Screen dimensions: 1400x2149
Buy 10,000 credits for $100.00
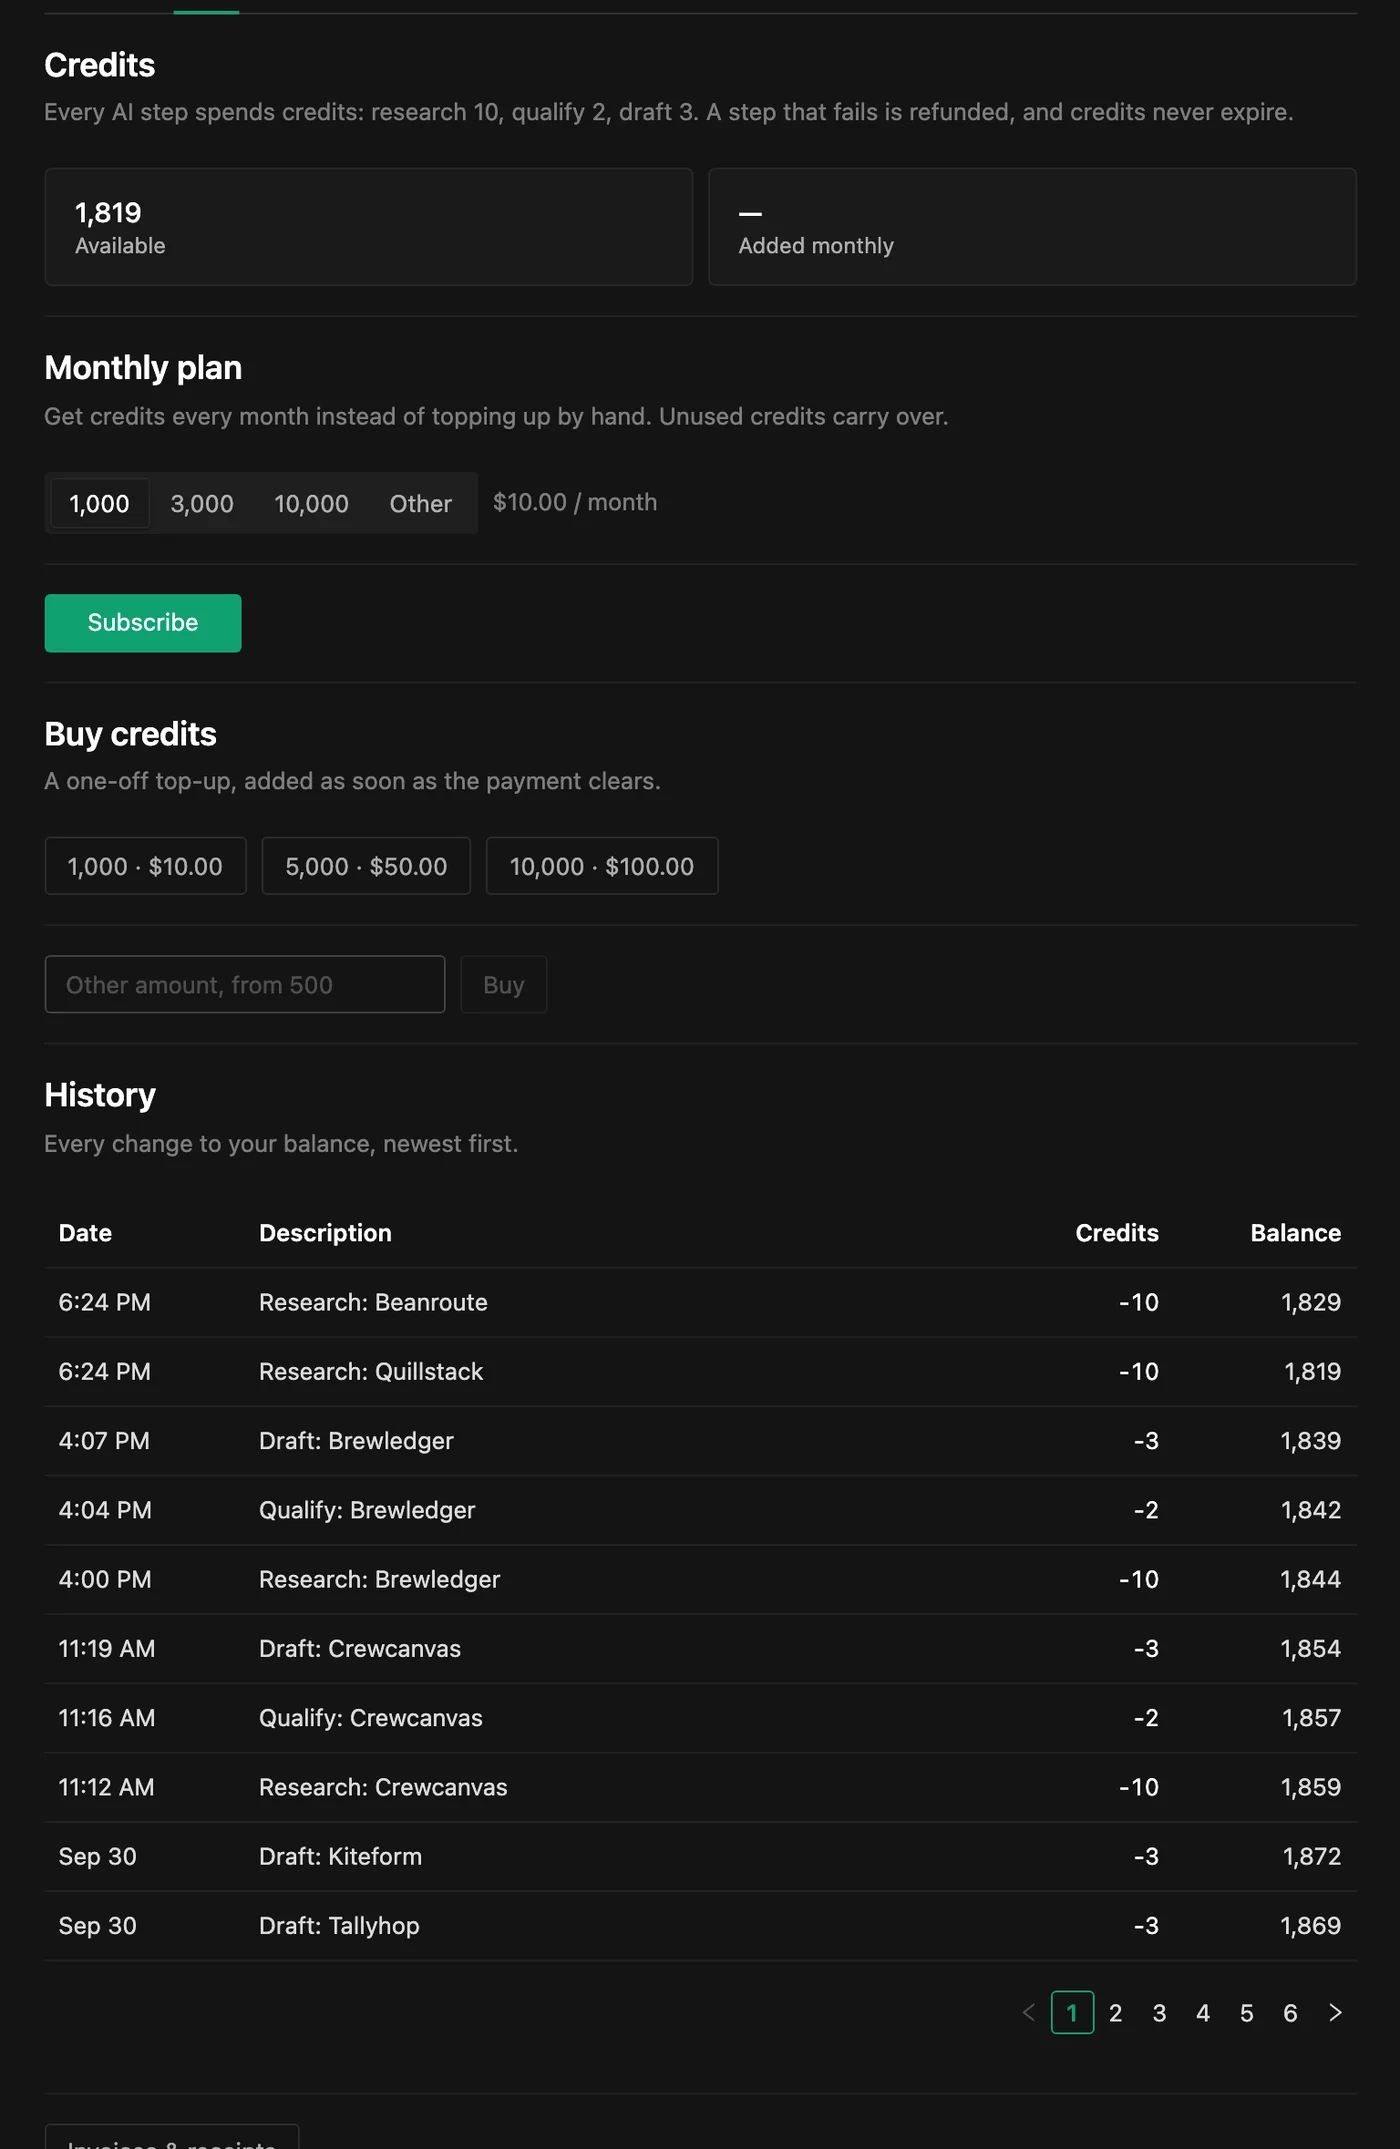[x=602, y=866]
